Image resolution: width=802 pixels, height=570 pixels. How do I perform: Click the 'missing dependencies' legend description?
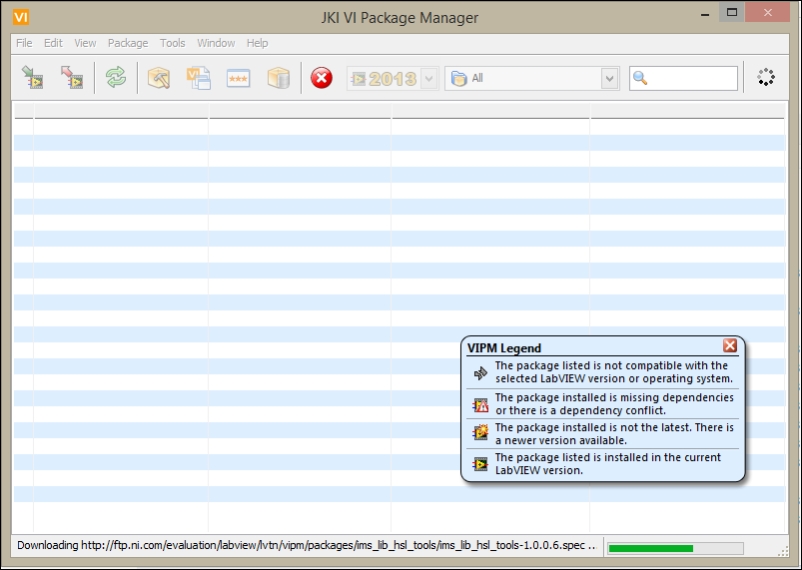pos(614,404)
